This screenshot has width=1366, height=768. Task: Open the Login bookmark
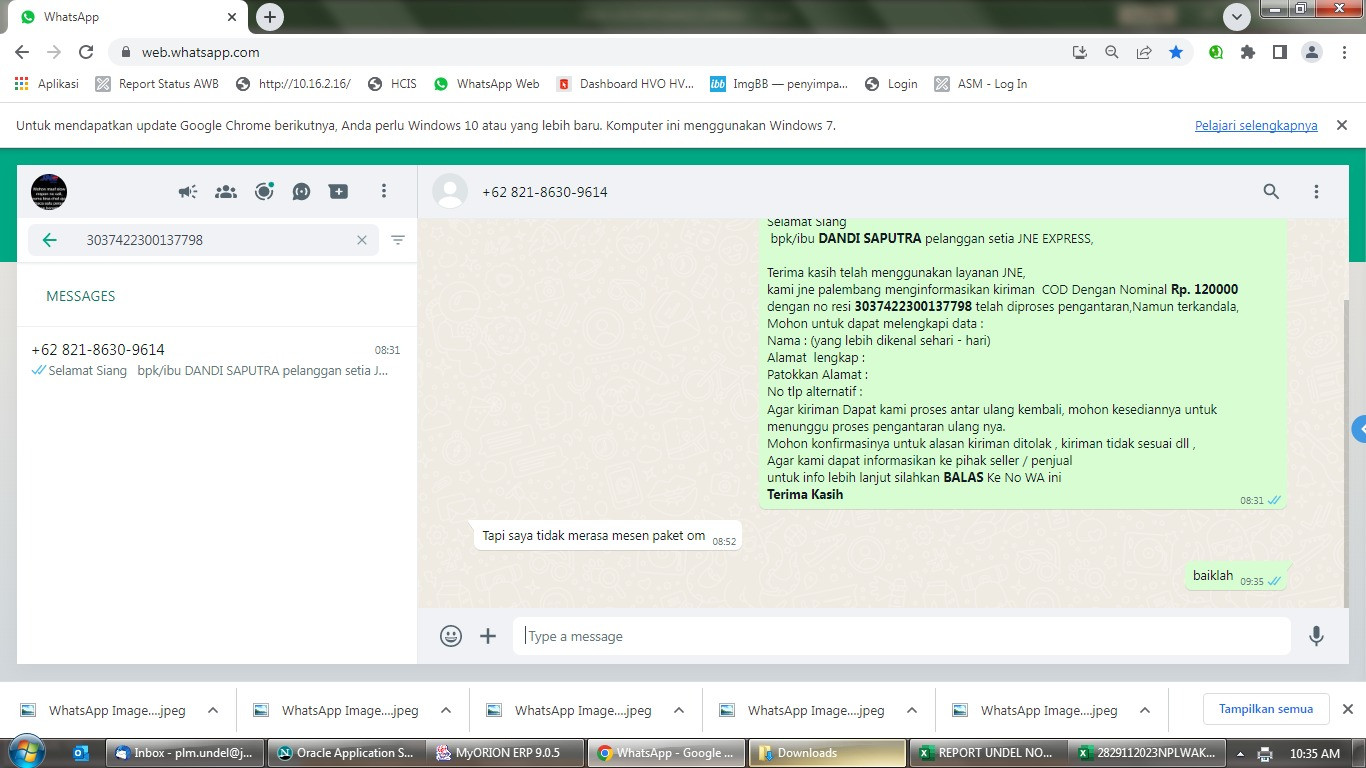[x=891, y=84]
